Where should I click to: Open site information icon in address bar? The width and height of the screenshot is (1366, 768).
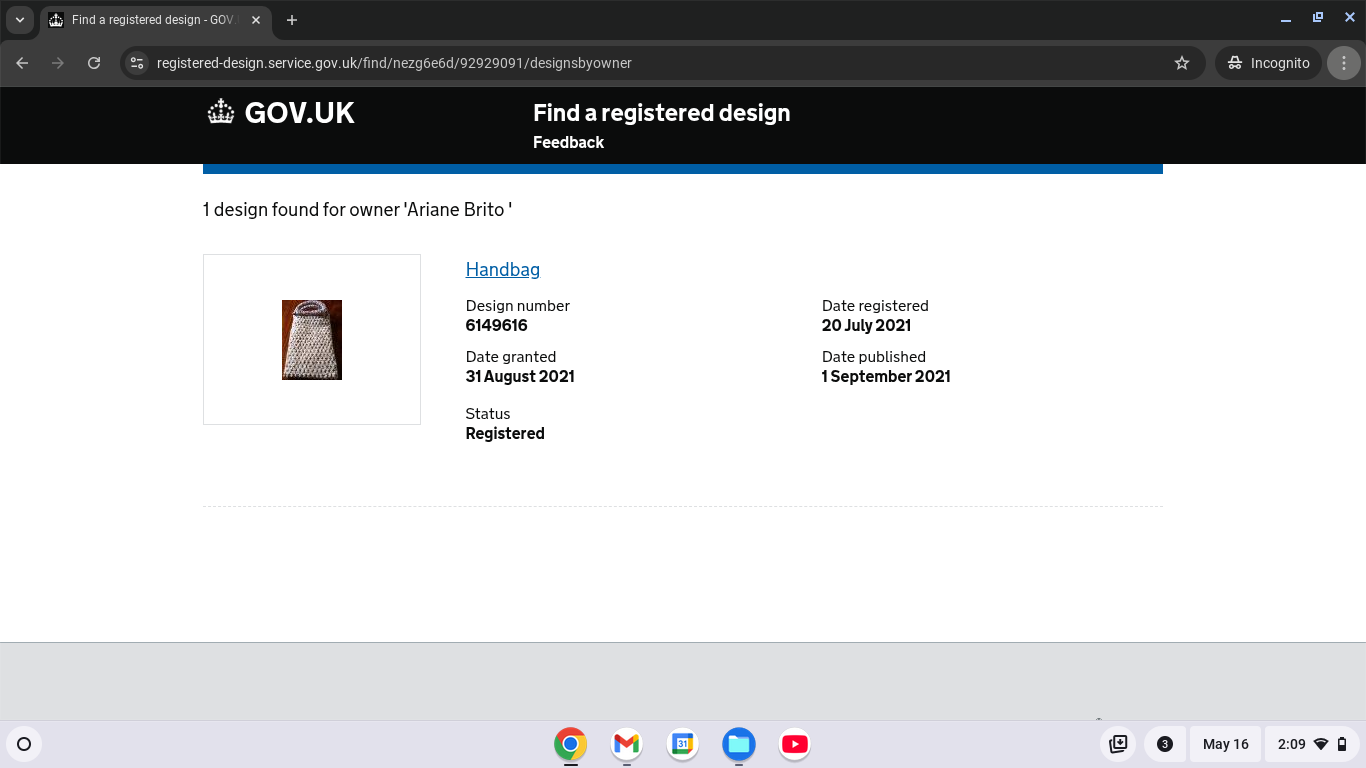pos(137,63)
